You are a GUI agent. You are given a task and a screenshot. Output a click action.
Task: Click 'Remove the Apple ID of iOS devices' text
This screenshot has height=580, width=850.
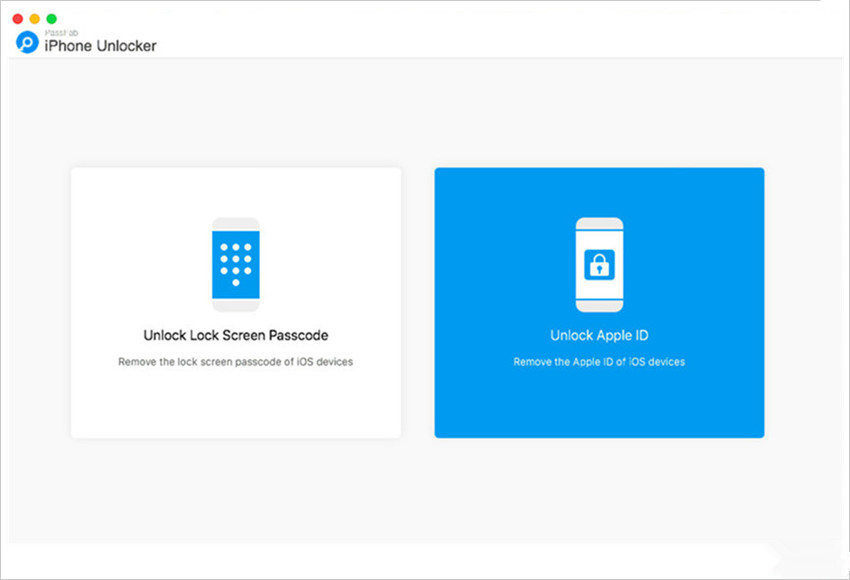pyautogui.click(x=599, y=362)
